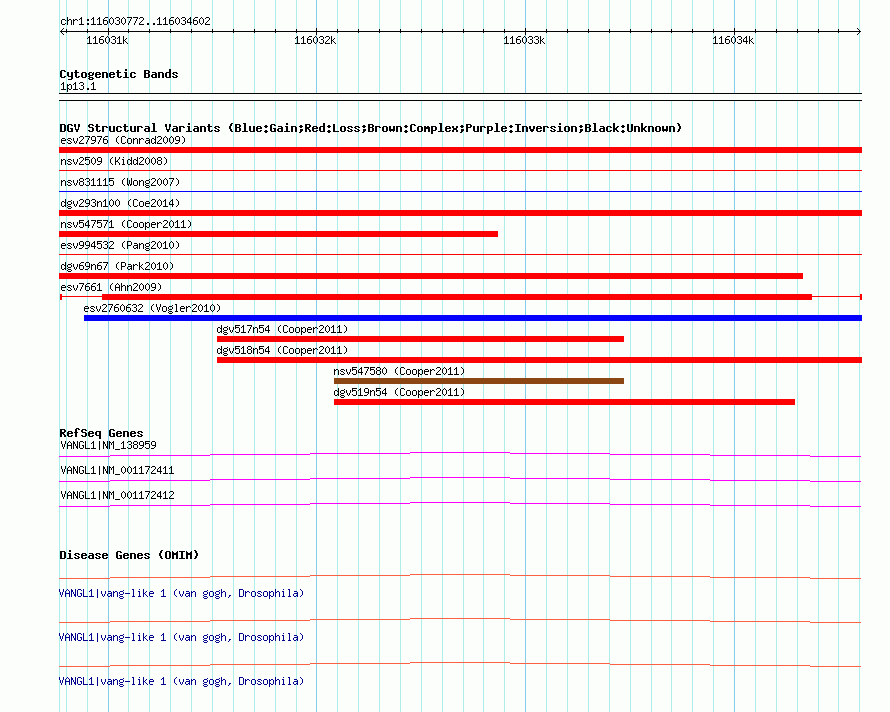
Task: Click the 116032k ruler tick label
Action: click(315, 40)
